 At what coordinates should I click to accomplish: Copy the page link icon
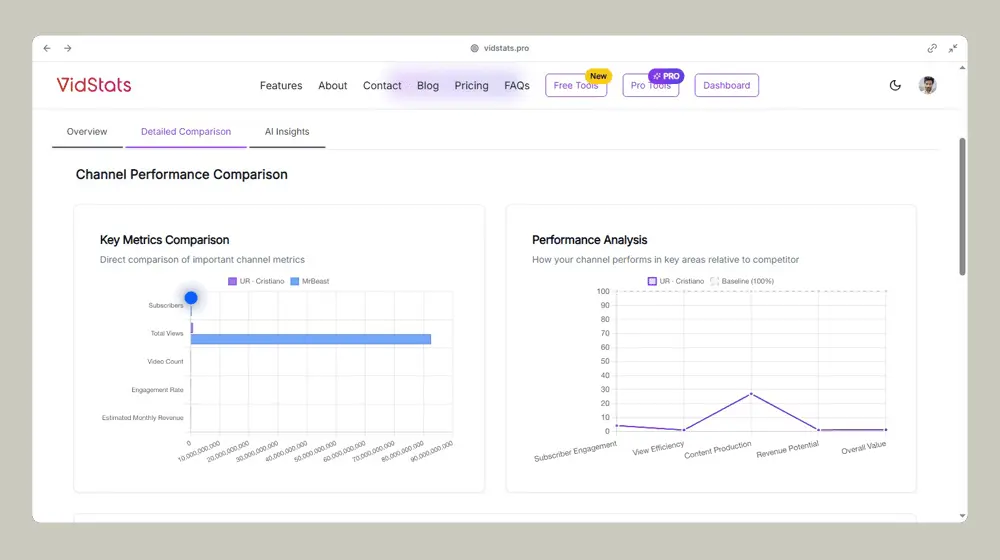932,48
